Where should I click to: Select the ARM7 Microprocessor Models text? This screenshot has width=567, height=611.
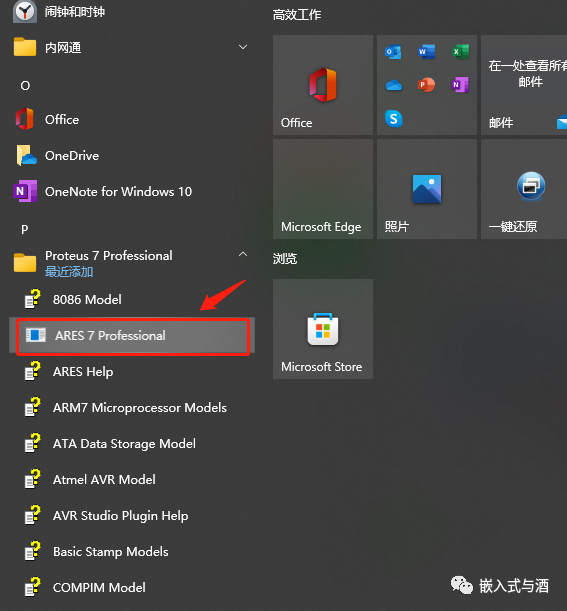point(140,408)
